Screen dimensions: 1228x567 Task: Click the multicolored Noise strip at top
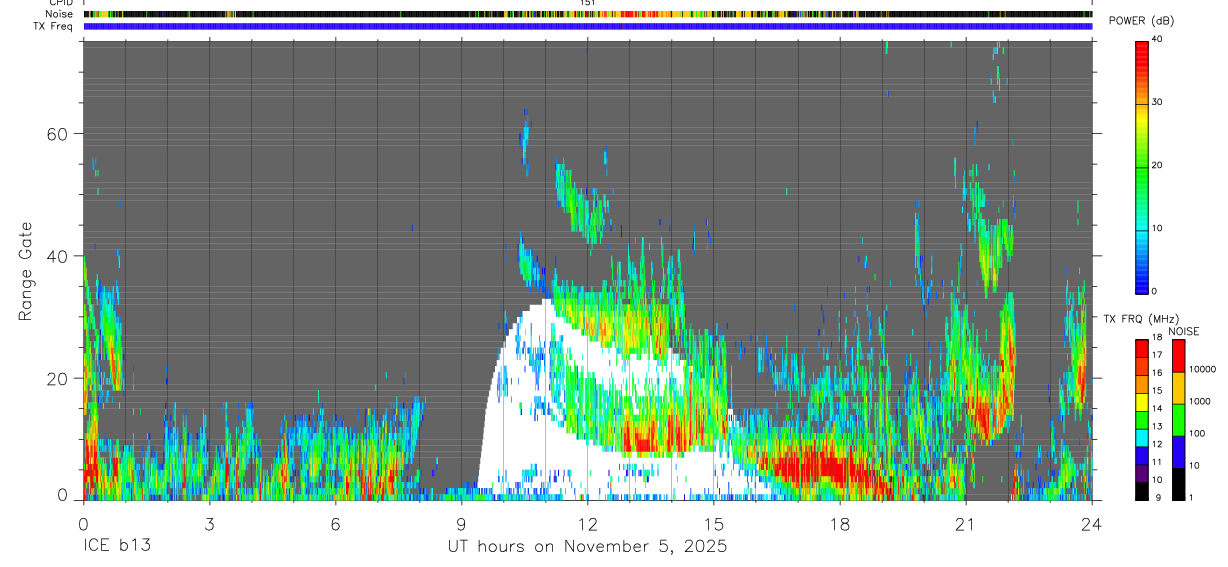587,14
